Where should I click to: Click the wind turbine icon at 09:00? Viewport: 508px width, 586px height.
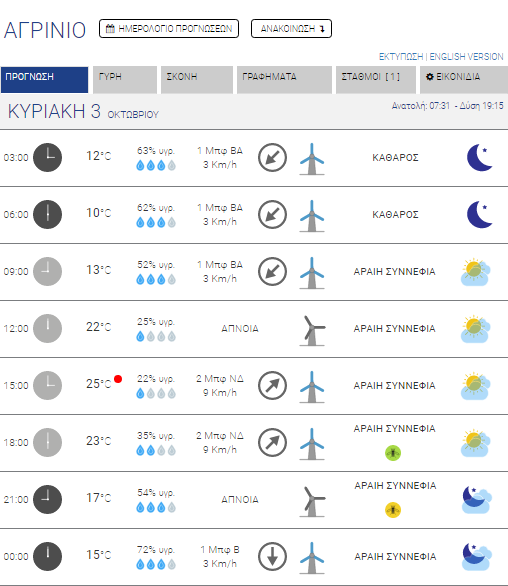312,273
